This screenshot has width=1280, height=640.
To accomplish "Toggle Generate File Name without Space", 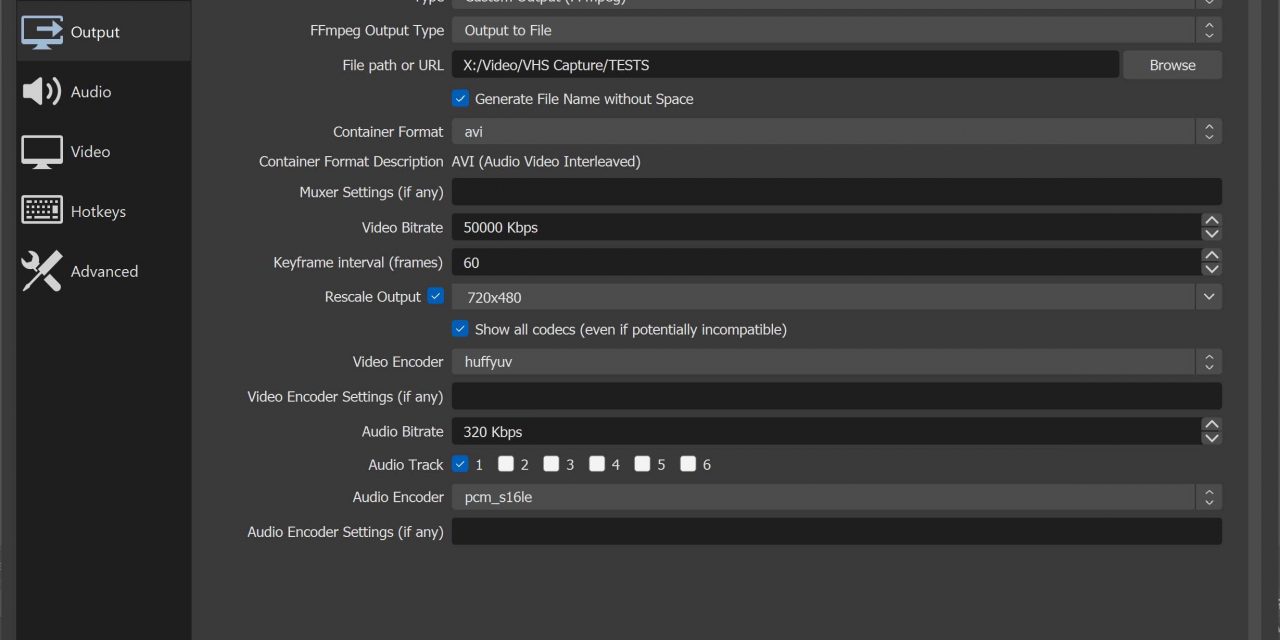I will click(x=460, y=99).
